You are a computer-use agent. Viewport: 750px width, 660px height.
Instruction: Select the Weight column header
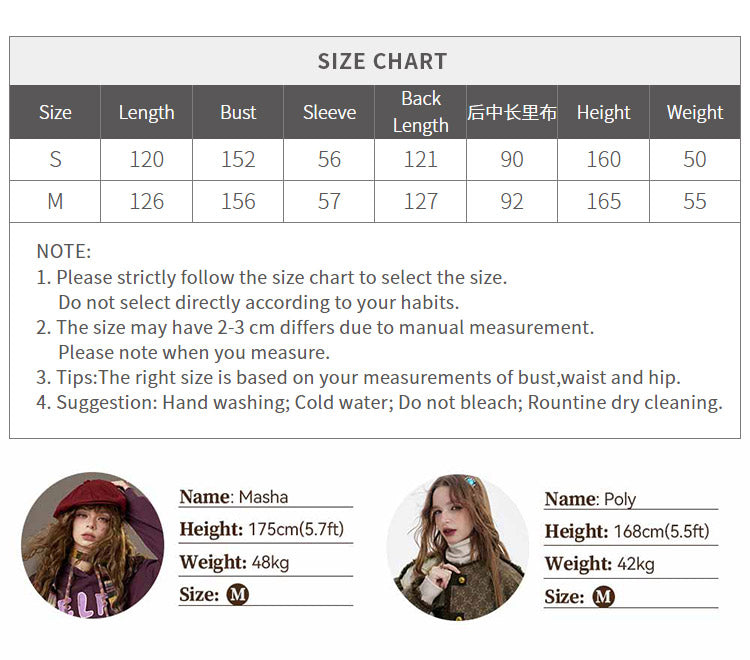[x=694, y=112]
